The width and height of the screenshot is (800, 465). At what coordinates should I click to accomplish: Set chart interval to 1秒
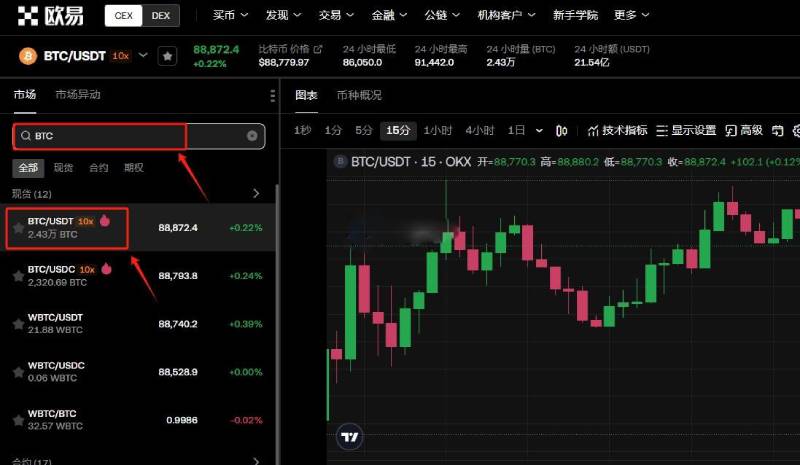point(302,131)
